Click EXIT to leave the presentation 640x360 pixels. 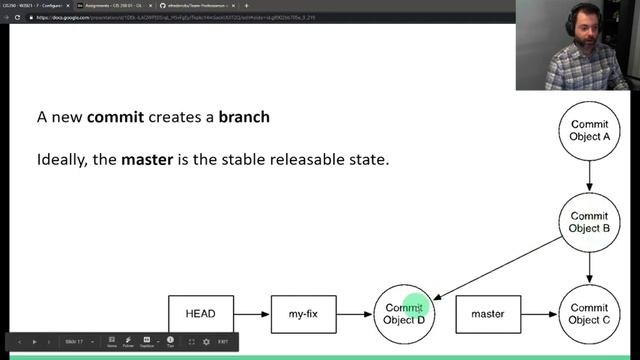(222, 342)
